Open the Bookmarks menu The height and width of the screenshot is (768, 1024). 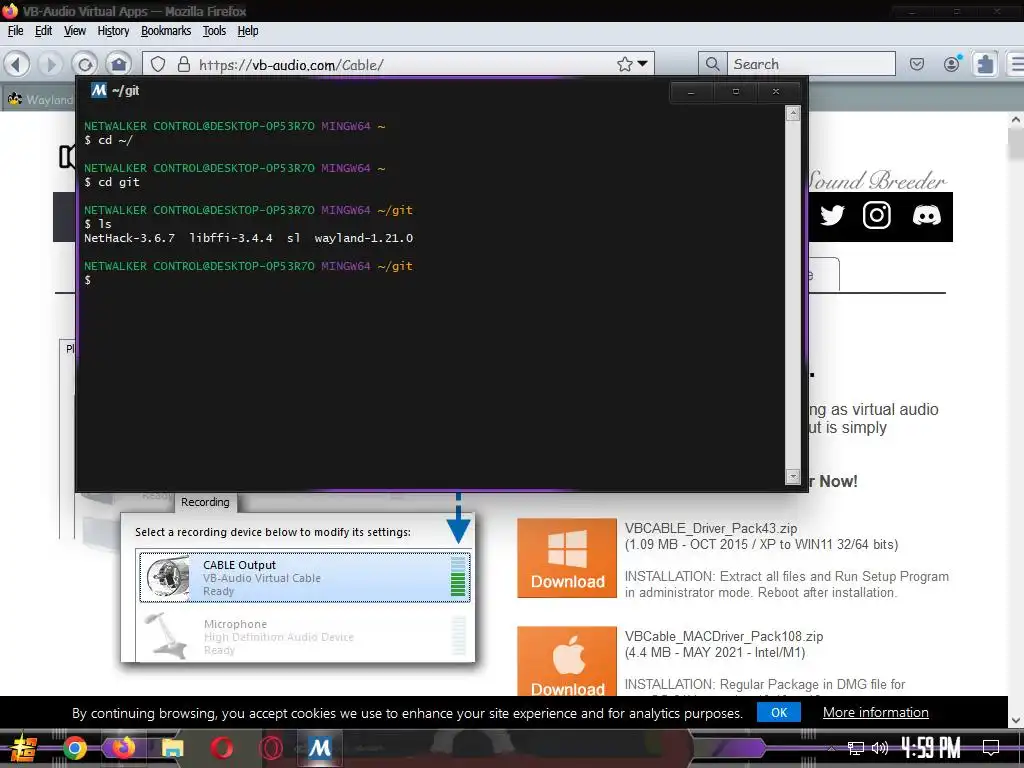click(x=166, y=31)
